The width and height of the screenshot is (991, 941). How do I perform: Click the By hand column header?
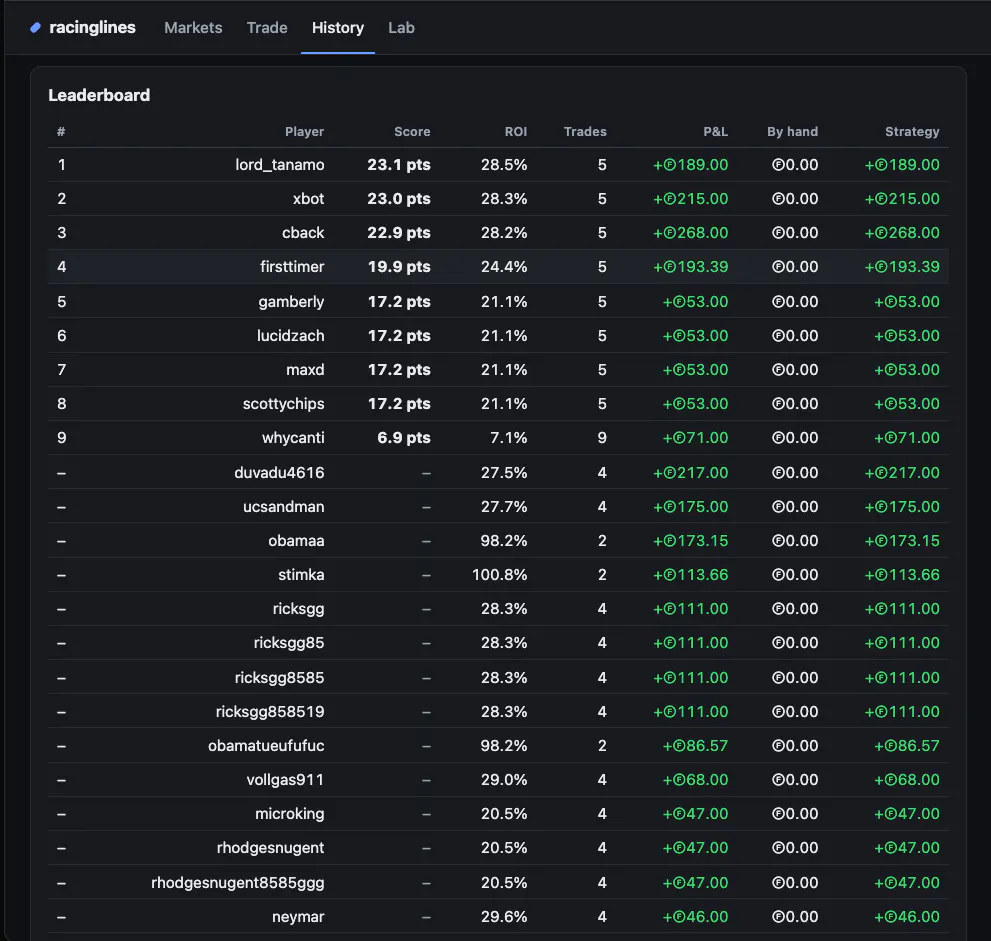[x=793, y=131]
